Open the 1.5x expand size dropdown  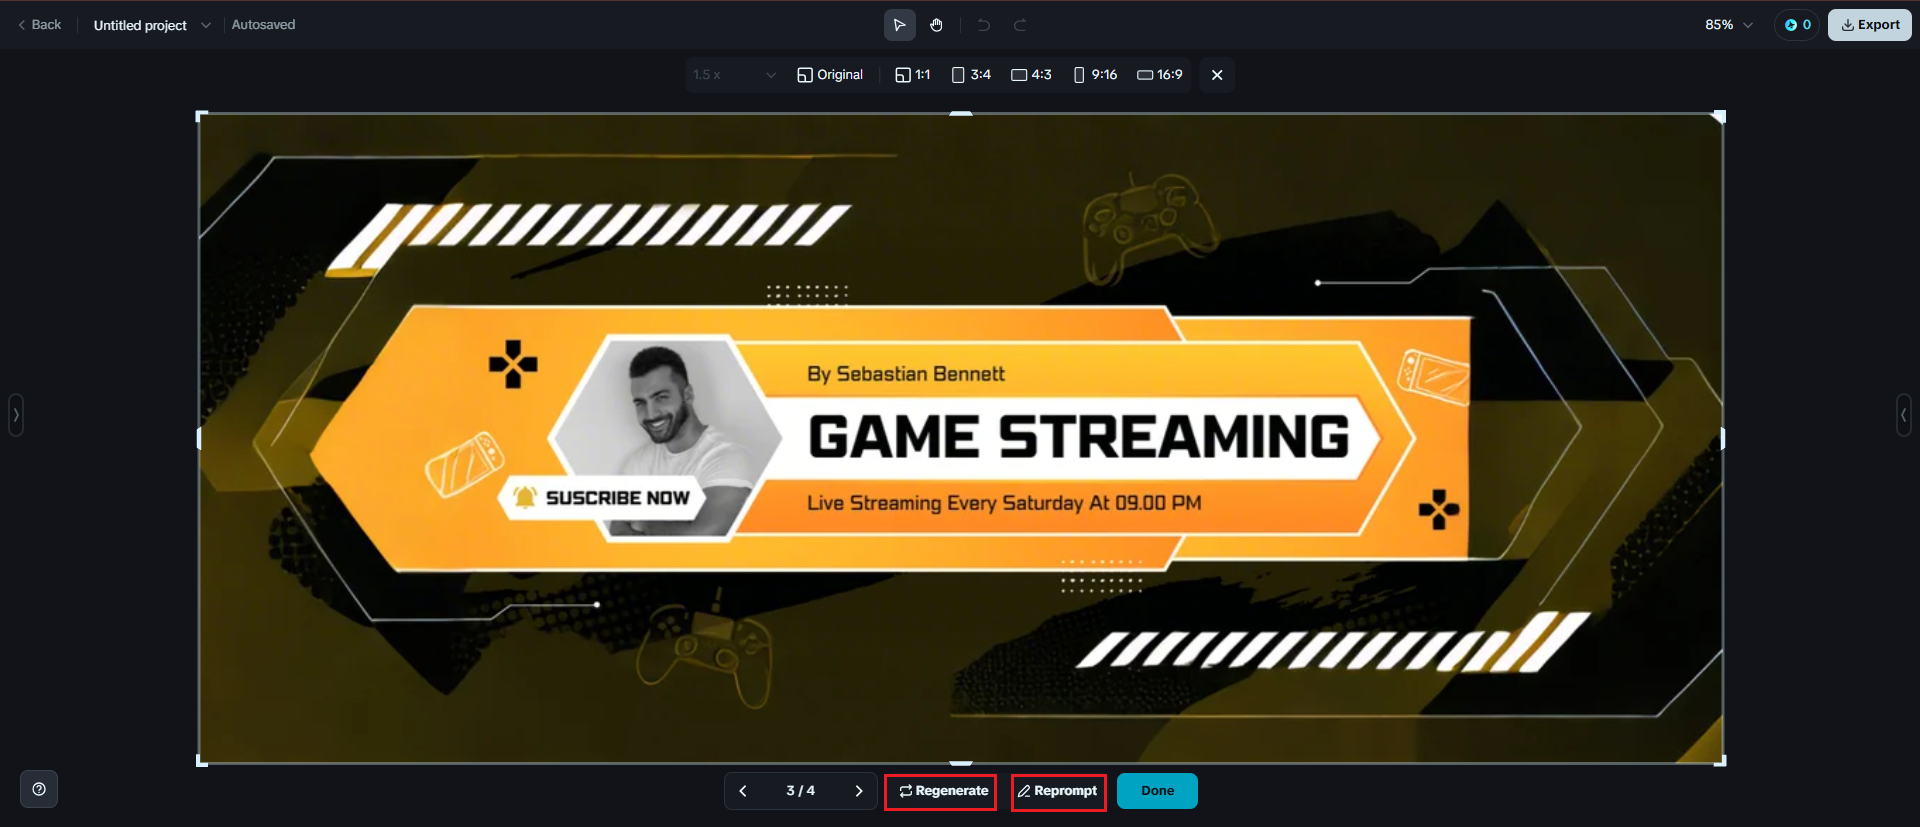click(734, 75)
